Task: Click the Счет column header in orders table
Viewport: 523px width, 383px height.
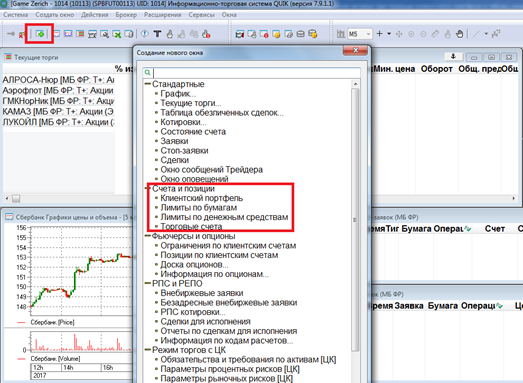Action: click(495, 229)
